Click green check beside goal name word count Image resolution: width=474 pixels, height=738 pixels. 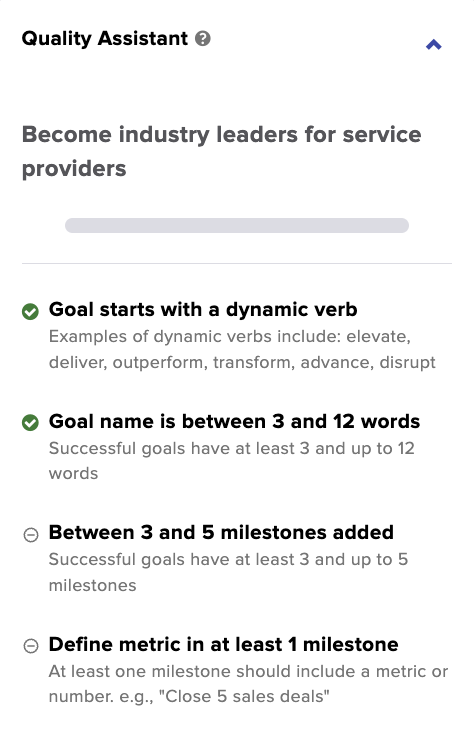click(30, 422)
